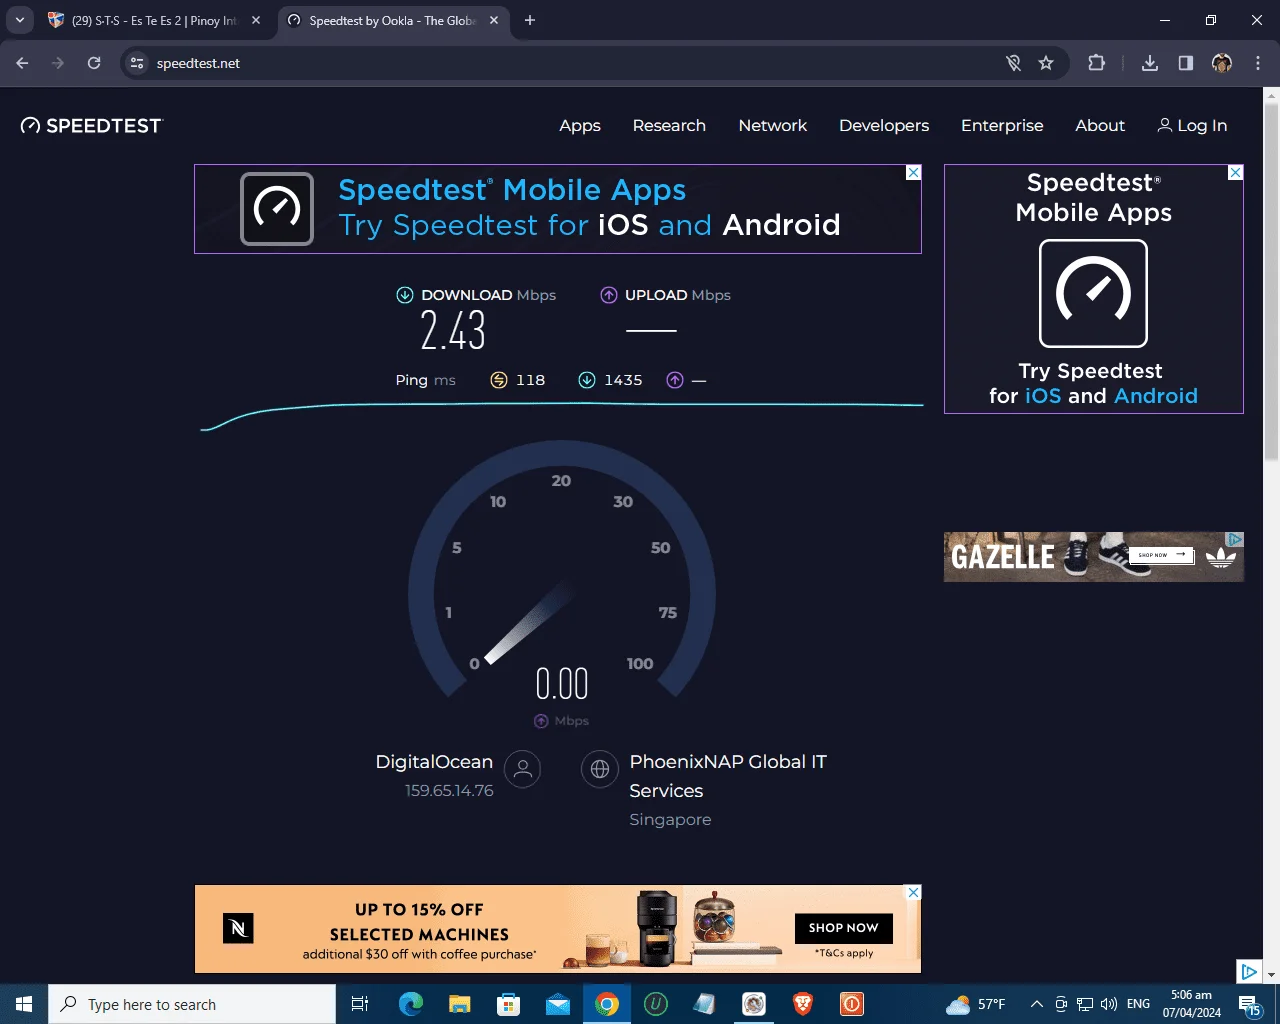Click the Singapore server location text
1280x1024 pixels.
[x=670, y=820]
